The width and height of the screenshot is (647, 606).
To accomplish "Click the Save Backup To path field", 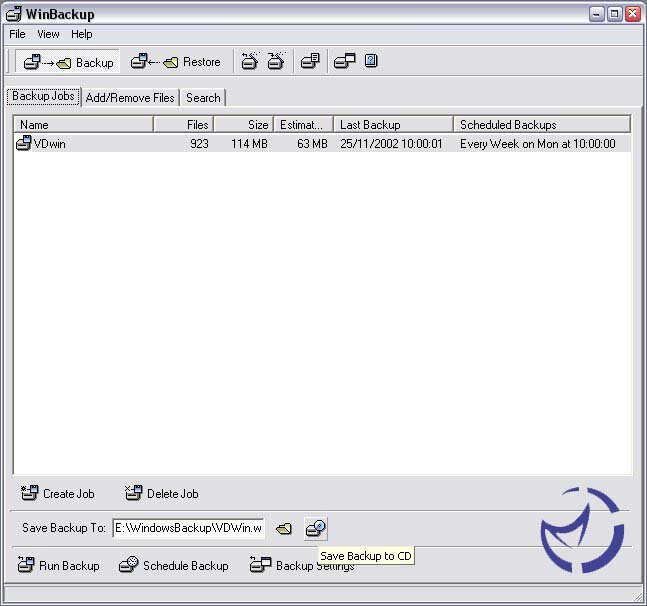I will pos(188,528).
